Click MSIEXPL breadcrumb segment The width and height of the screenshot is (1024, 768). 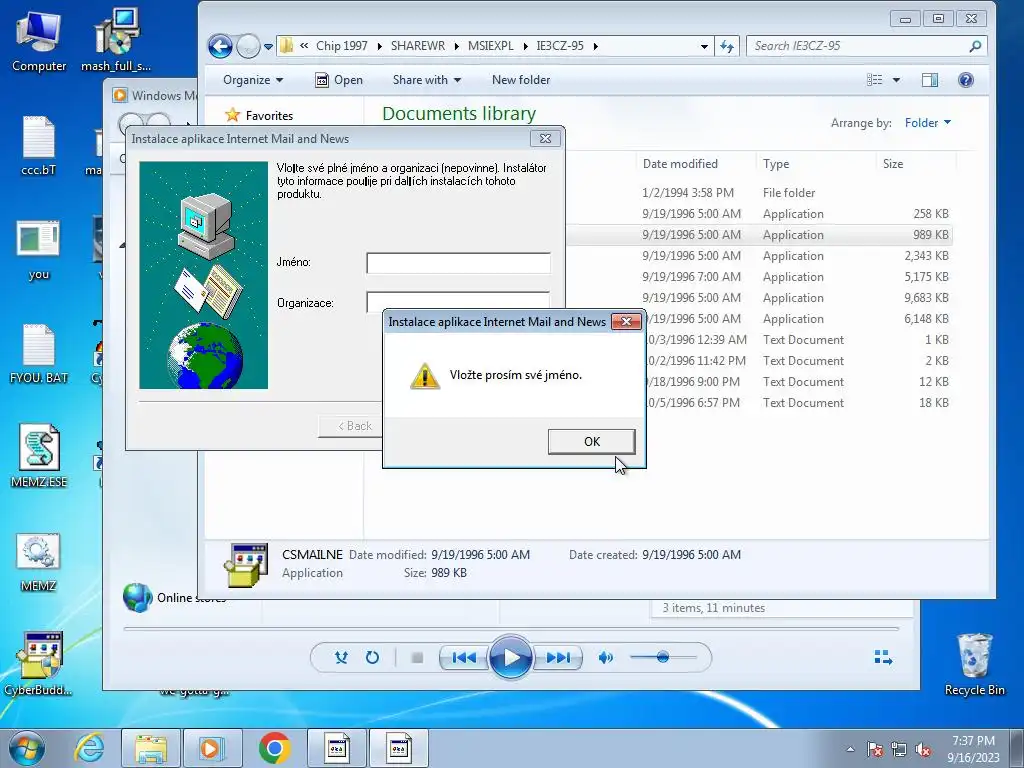[490, 46]
